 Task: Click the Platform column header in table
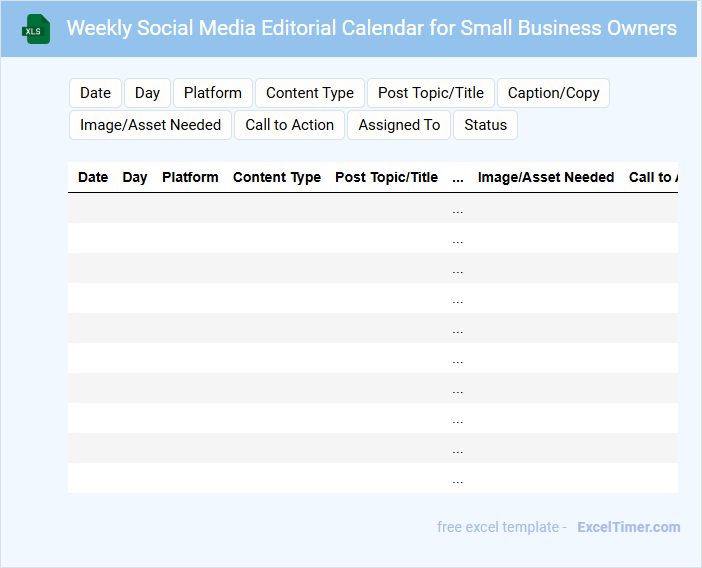(190, 177)
